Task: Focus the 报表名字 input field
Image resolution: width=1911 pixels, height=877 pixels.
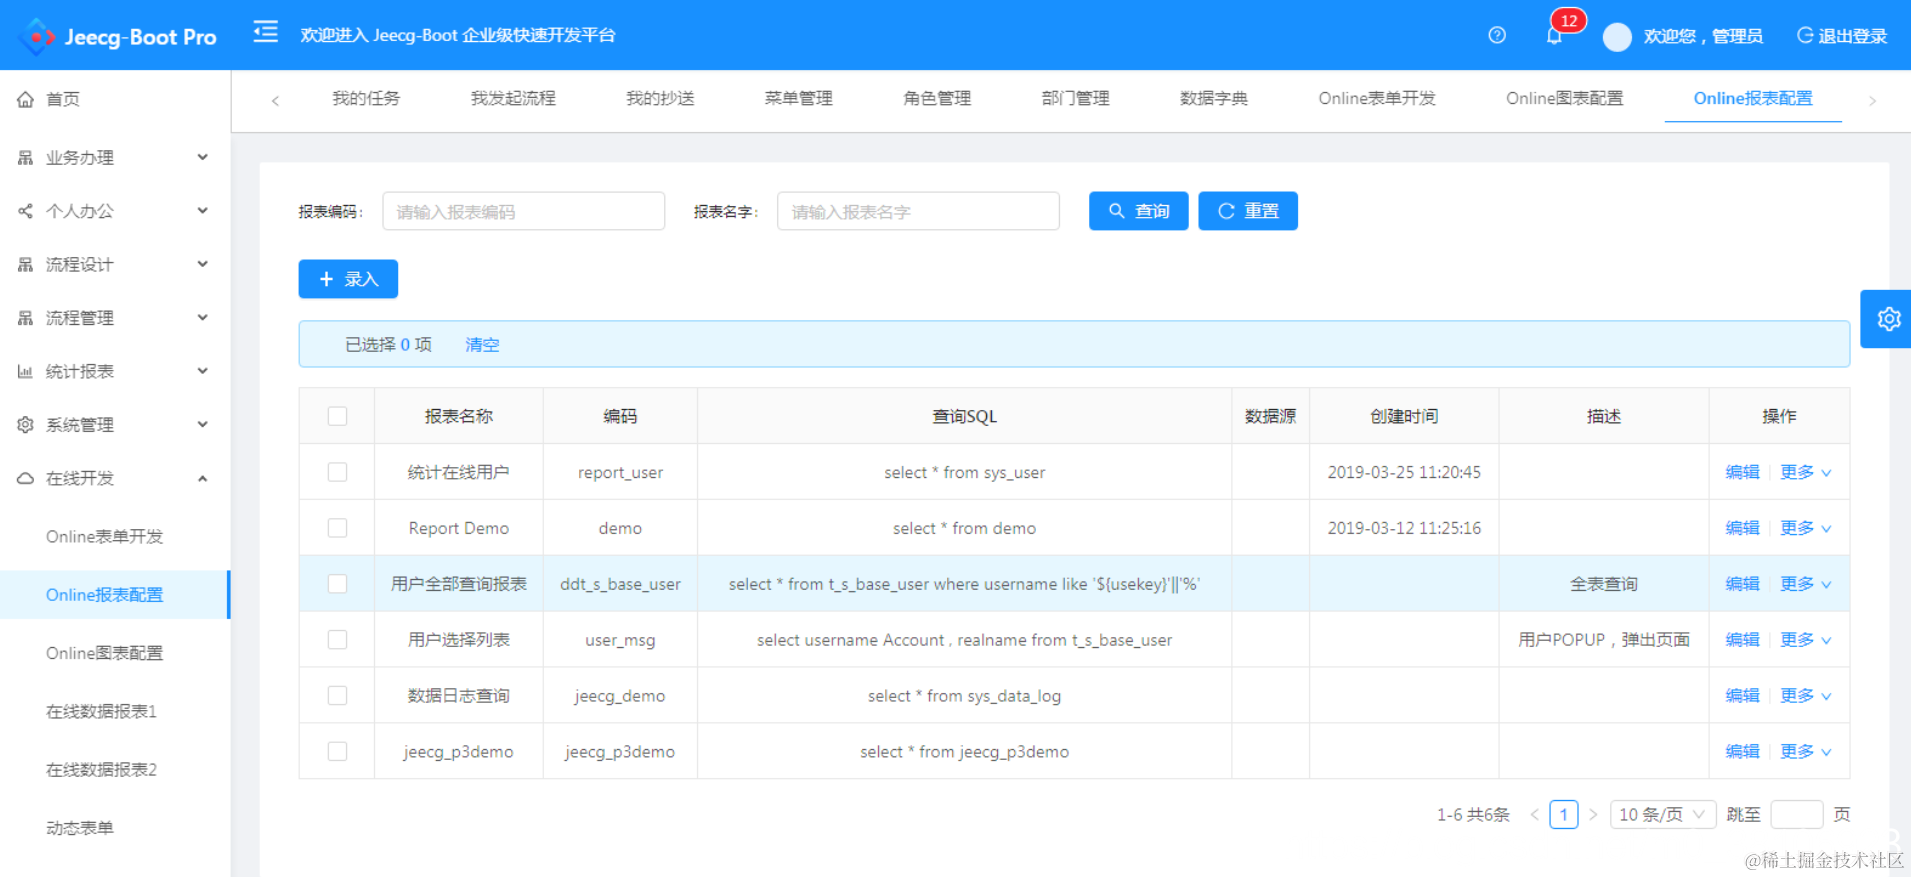Action: coord(918,211)
